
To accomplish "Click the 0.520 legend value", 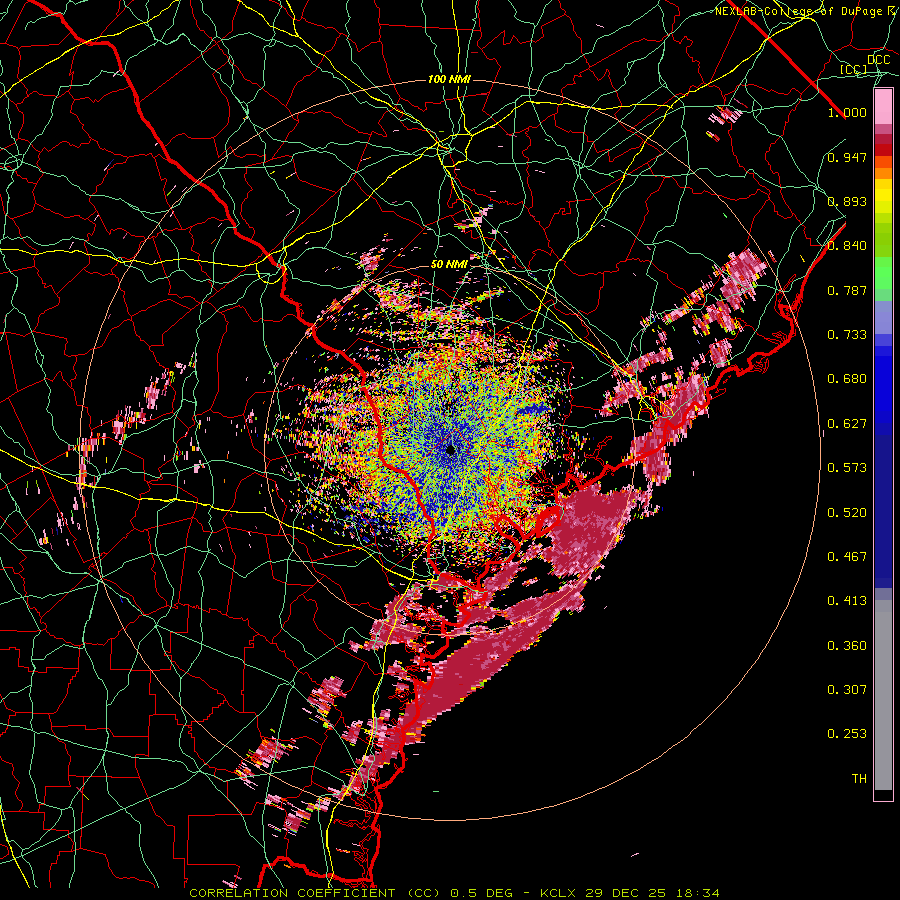I will click(x=847, y=513).
